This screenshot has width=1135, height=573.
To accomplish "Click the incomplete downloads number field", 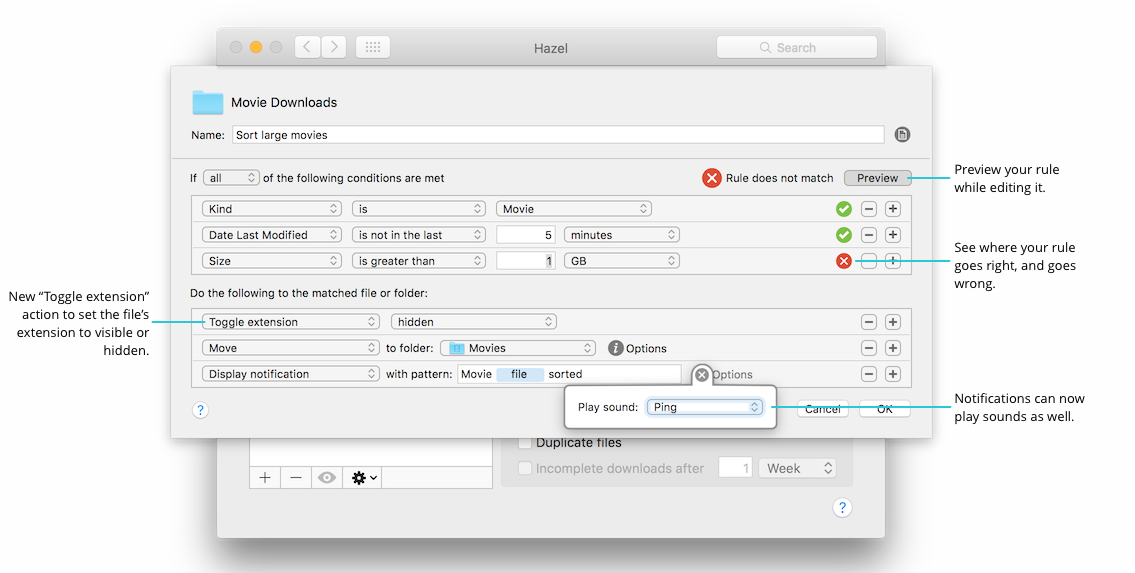I will click(x=735, y=468).
